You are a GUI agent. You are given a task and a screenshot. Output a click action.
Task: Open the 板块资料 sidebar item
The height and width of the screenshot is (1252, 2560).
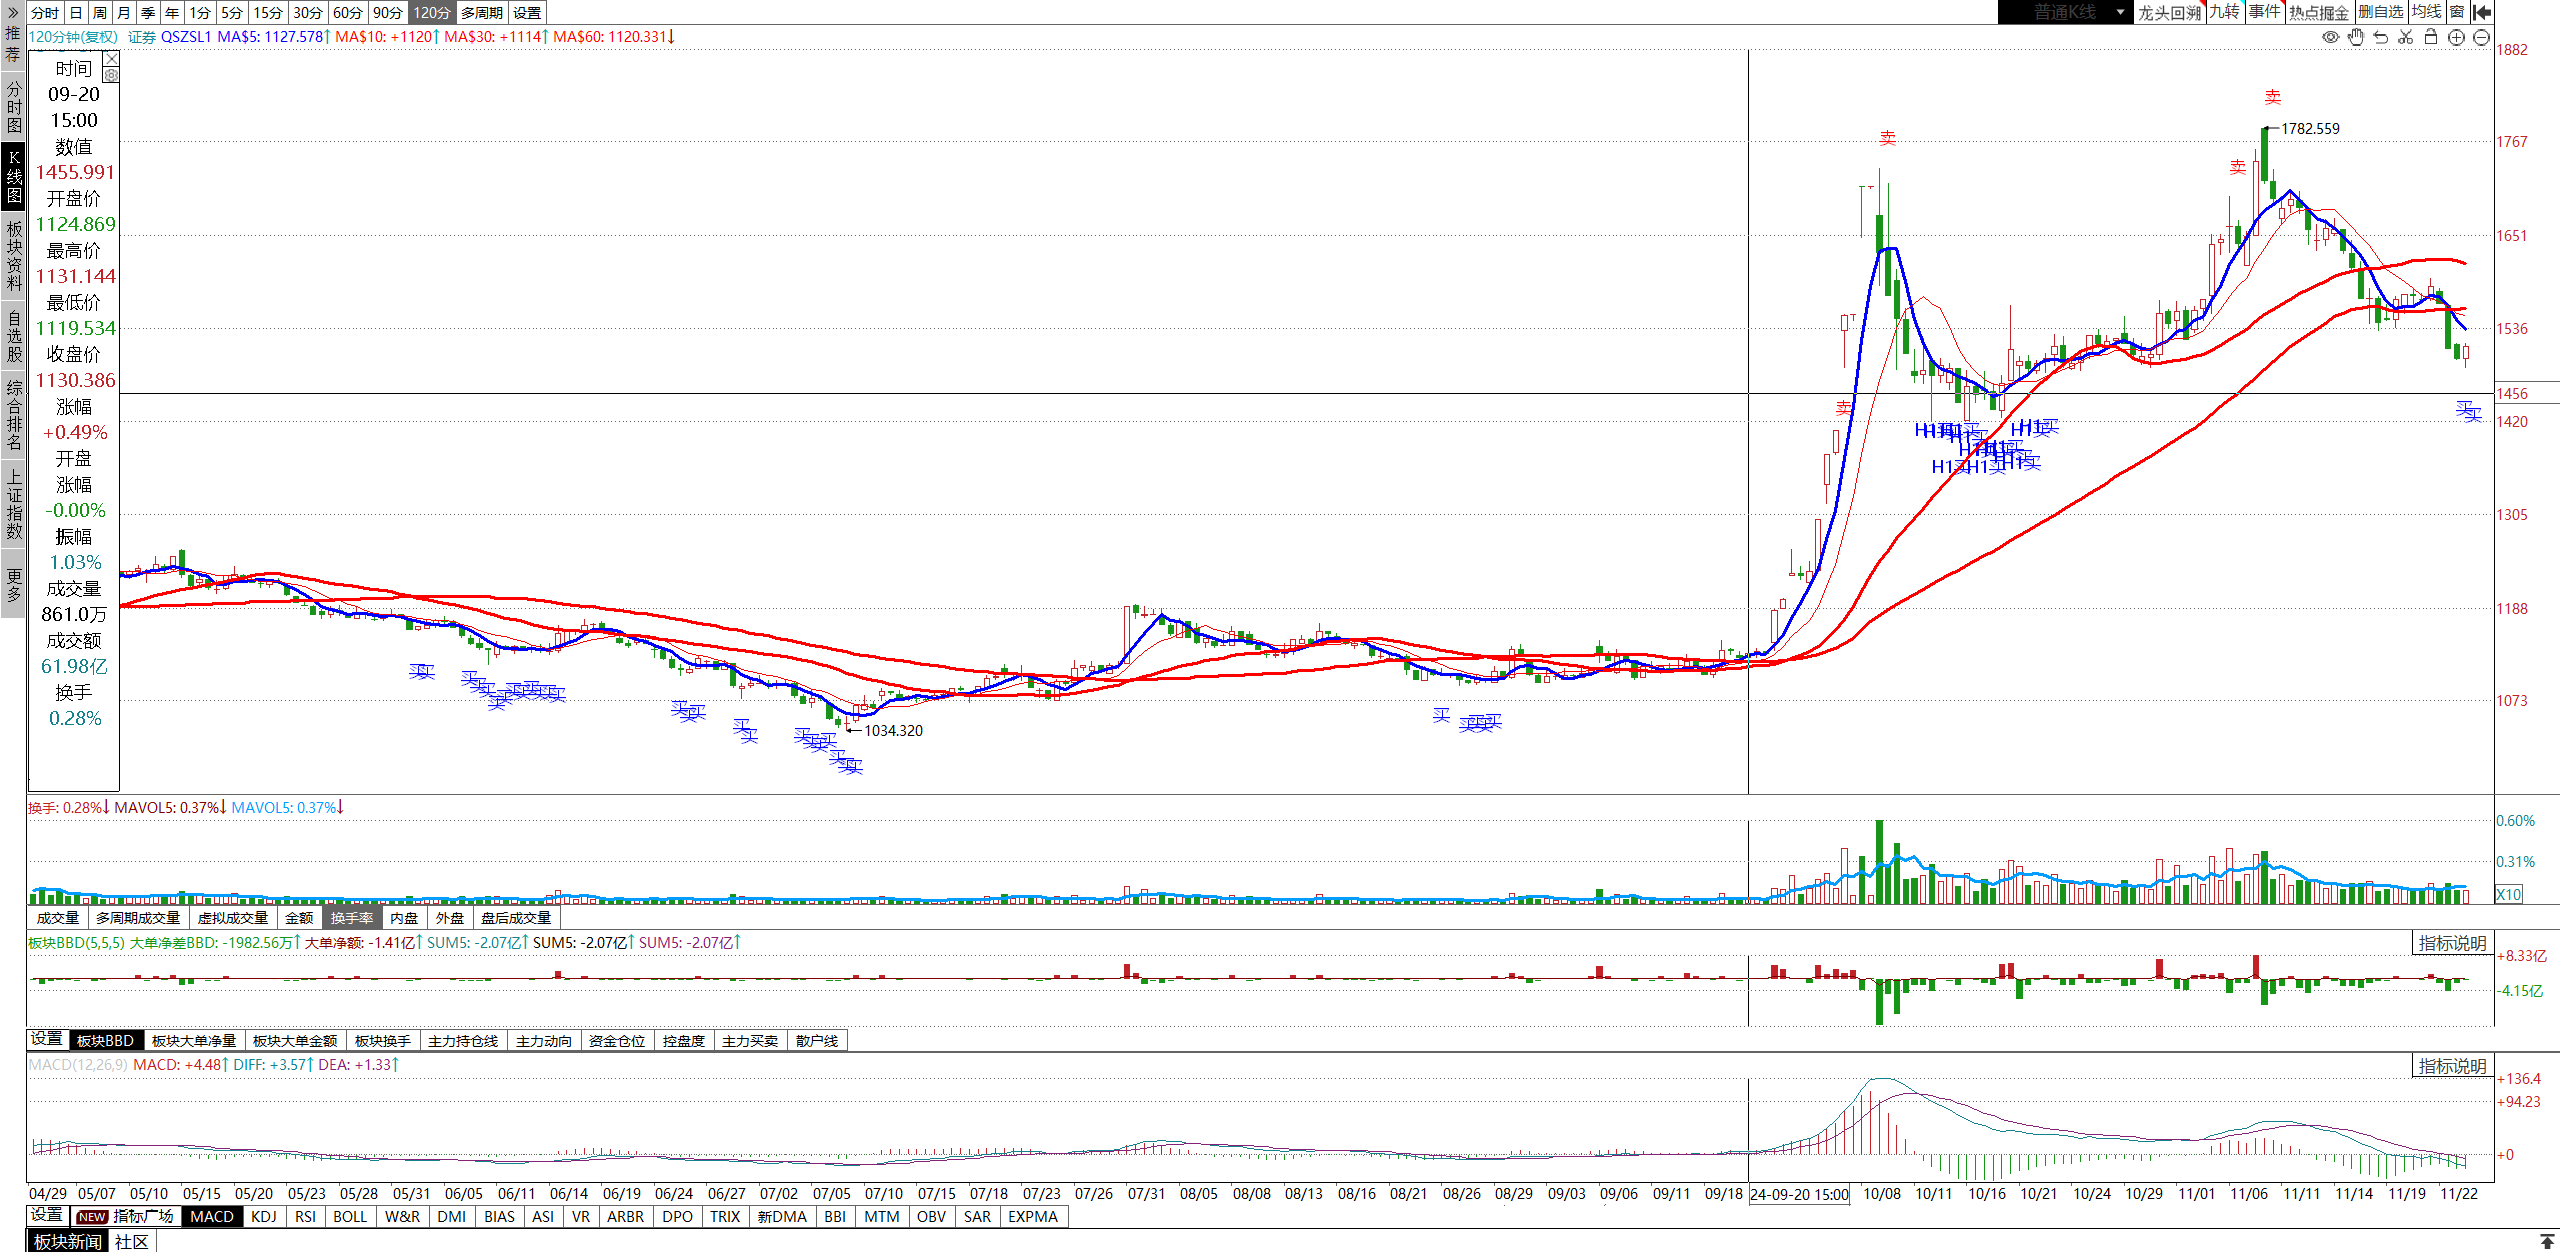tap(13, 255)
